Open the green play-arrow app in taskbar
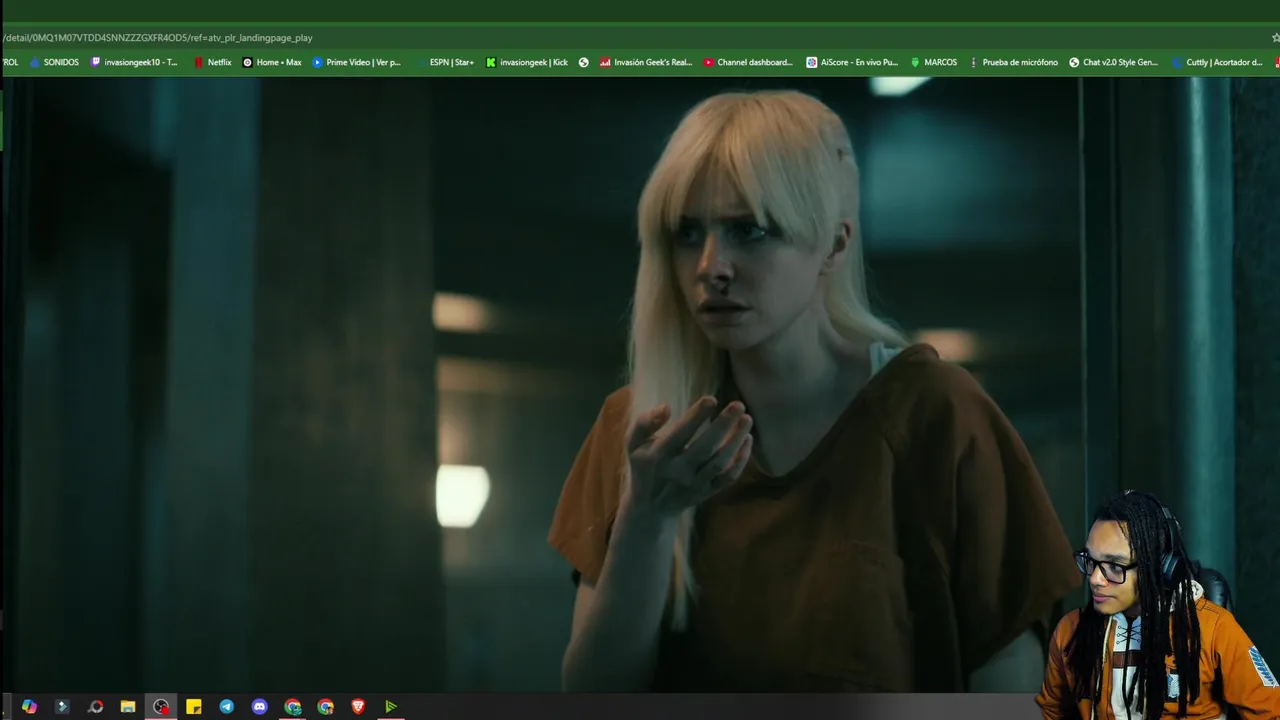 click(391, 707)
